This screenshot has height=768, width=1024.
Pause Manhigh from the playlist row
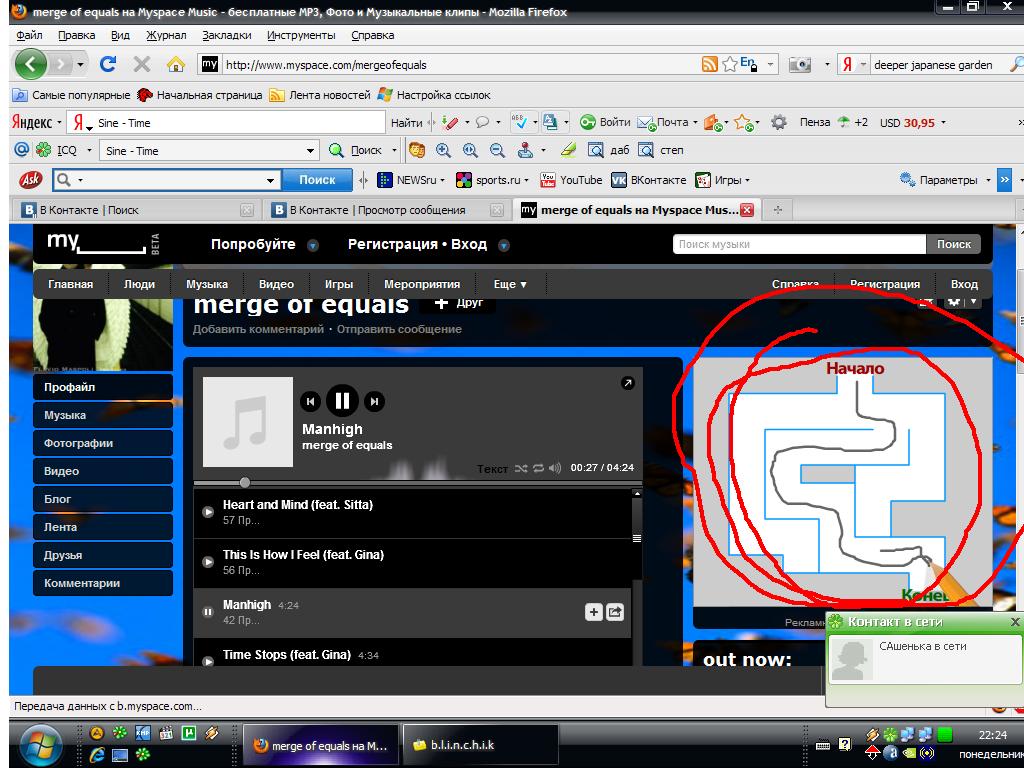(208, 612)
